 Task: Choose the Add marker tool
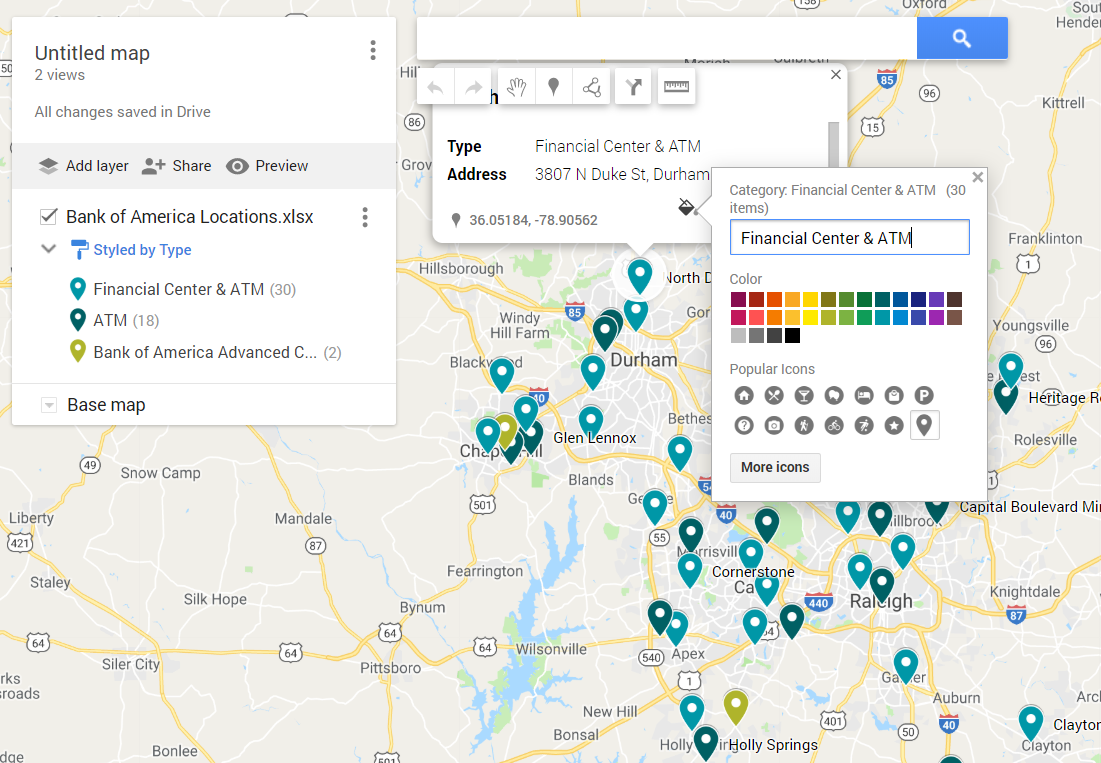pyautogui.click(x=553, y=87)
